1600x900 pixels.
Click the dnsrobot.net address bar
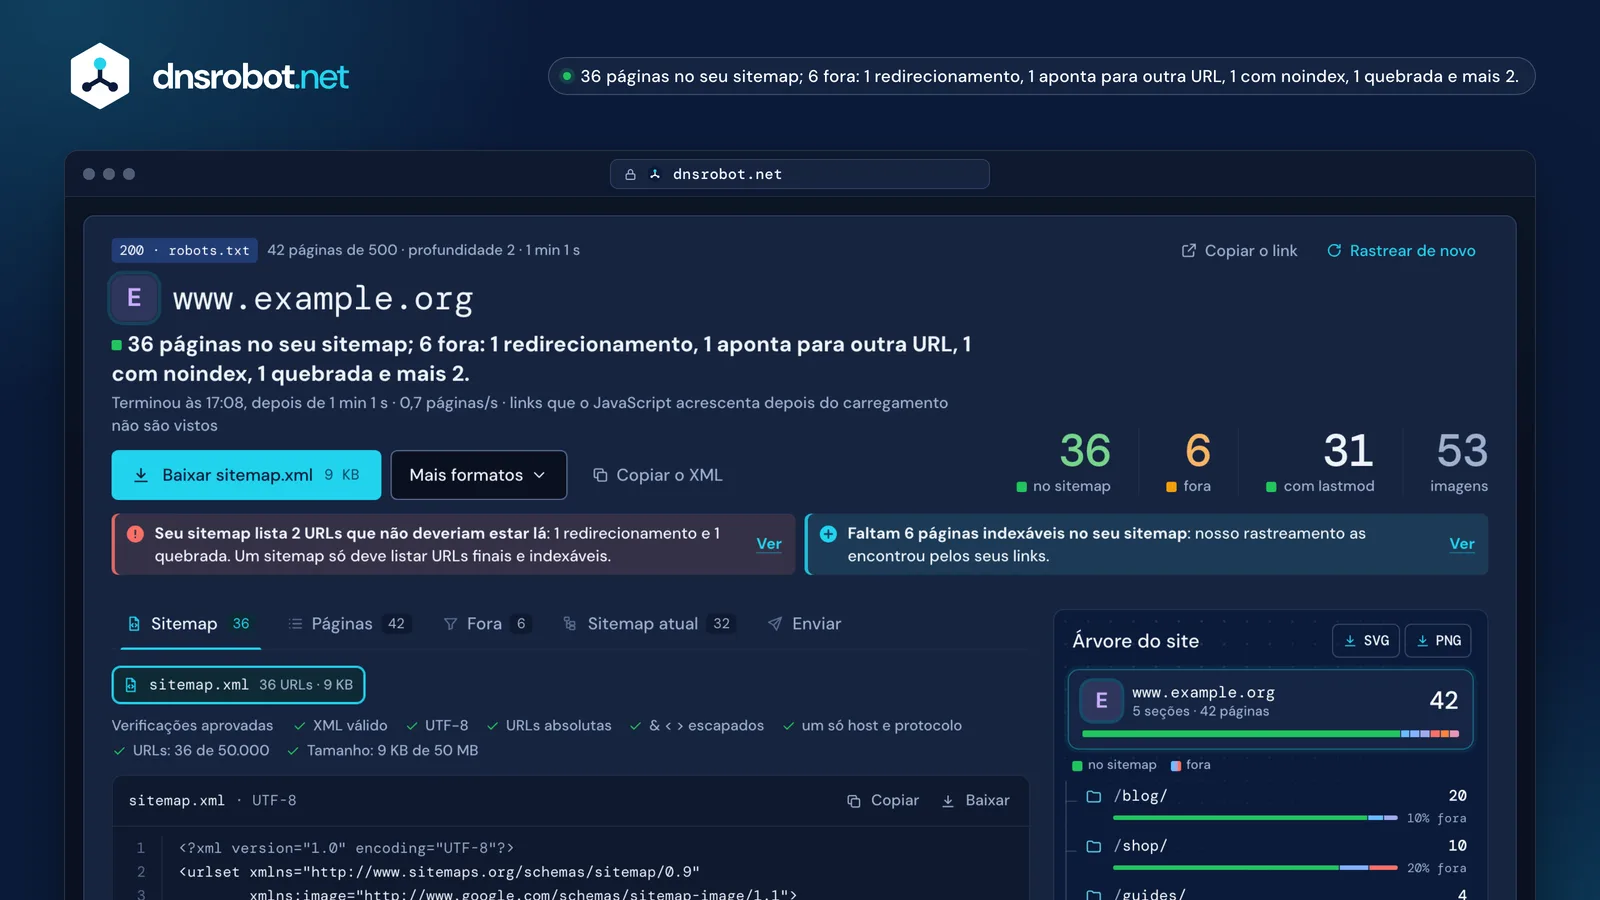click(800, 174)
